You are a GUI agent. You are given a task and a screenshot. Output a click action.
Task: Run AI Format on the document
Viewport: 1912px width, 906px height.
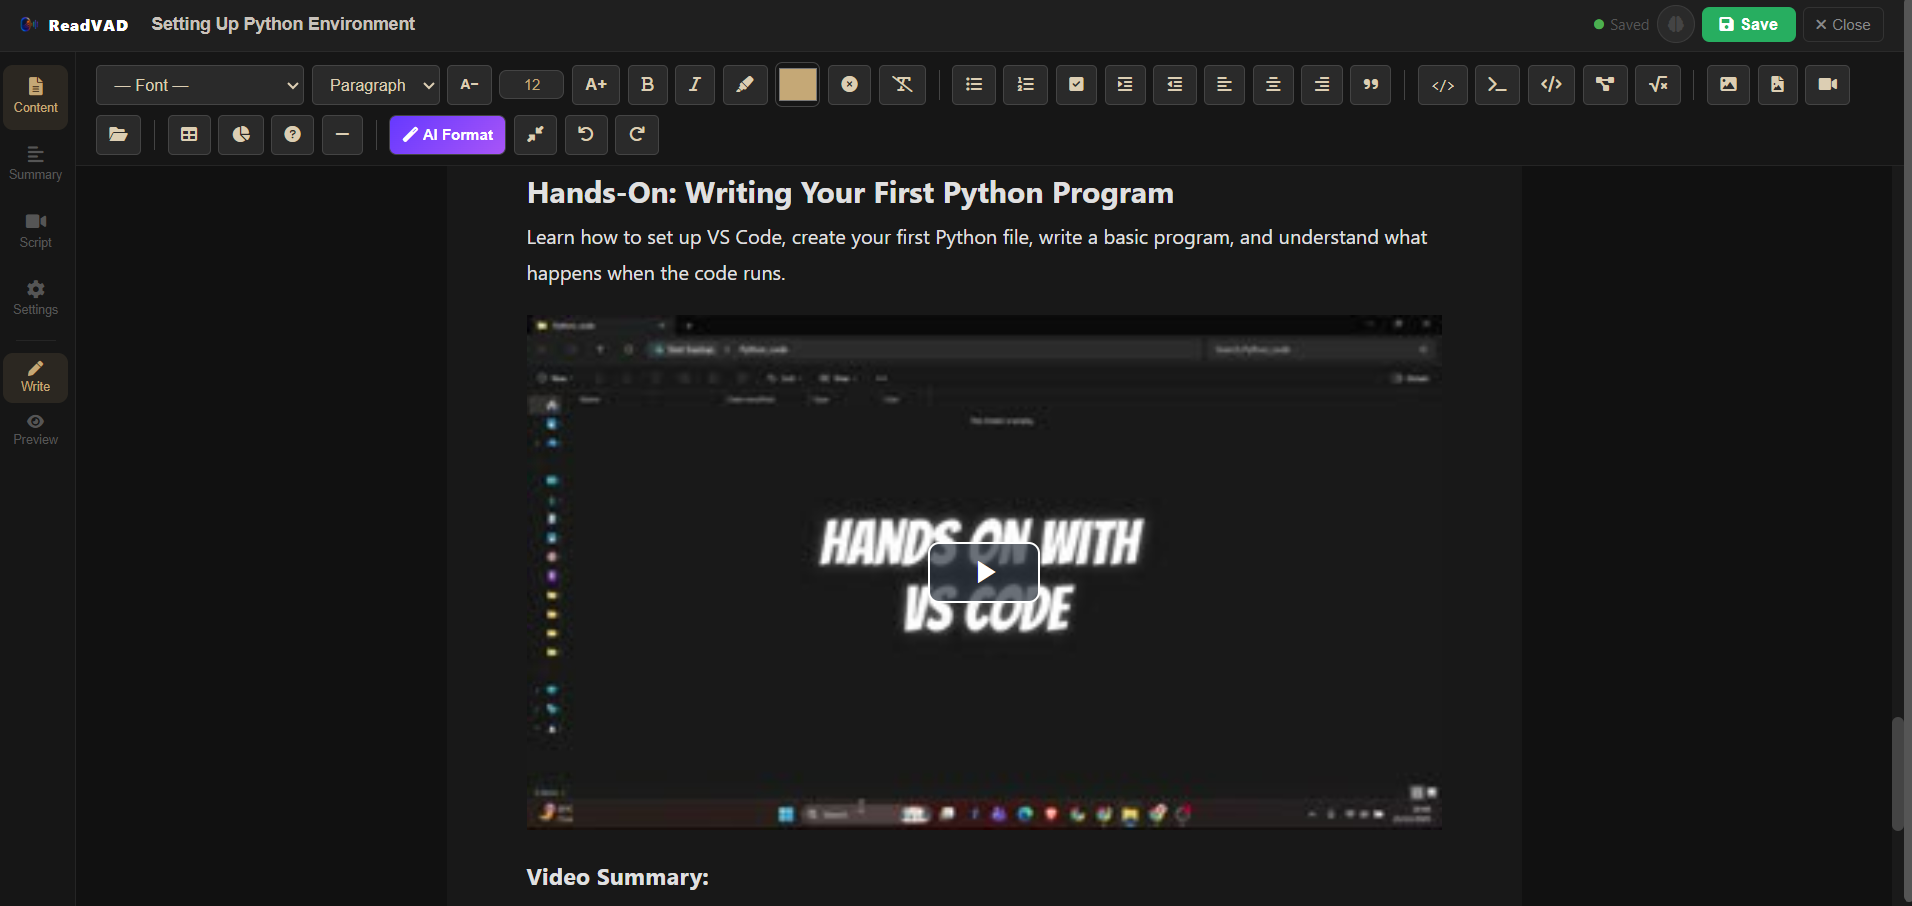pos(447,135)
